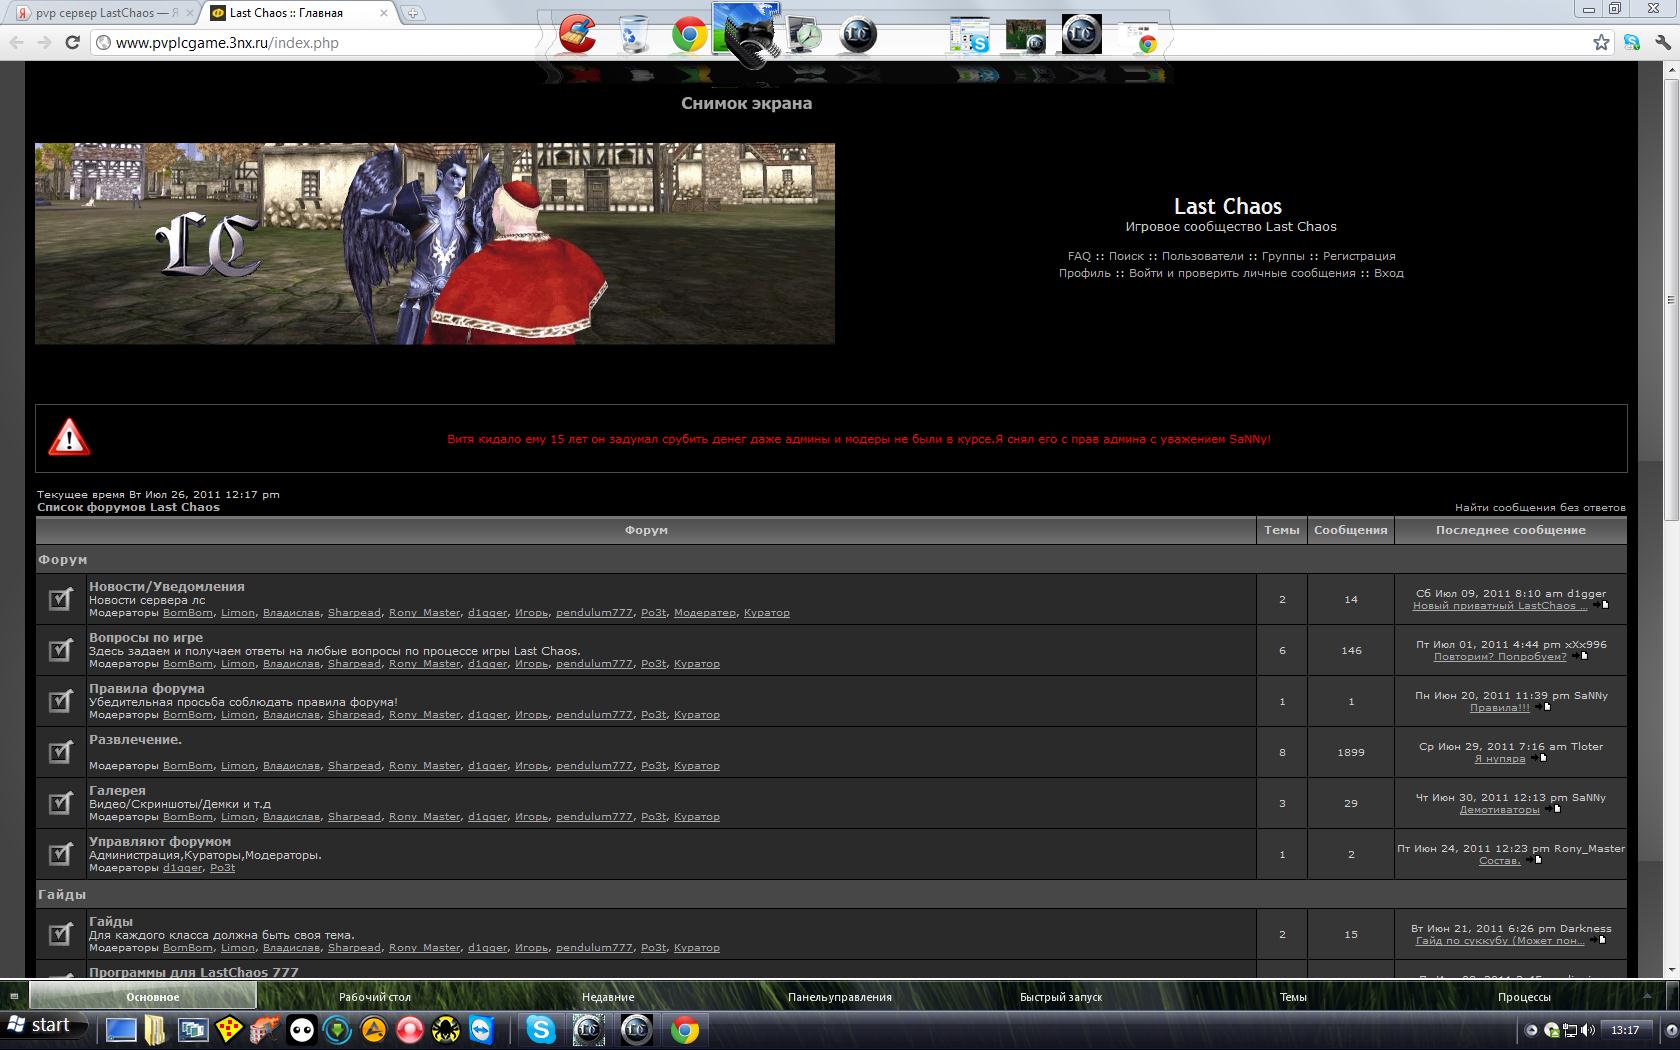Open the 'Новости/Уведомления' forum
Screen dimensions: 1680x1050
pyautogui.click(x=166, y=587)
